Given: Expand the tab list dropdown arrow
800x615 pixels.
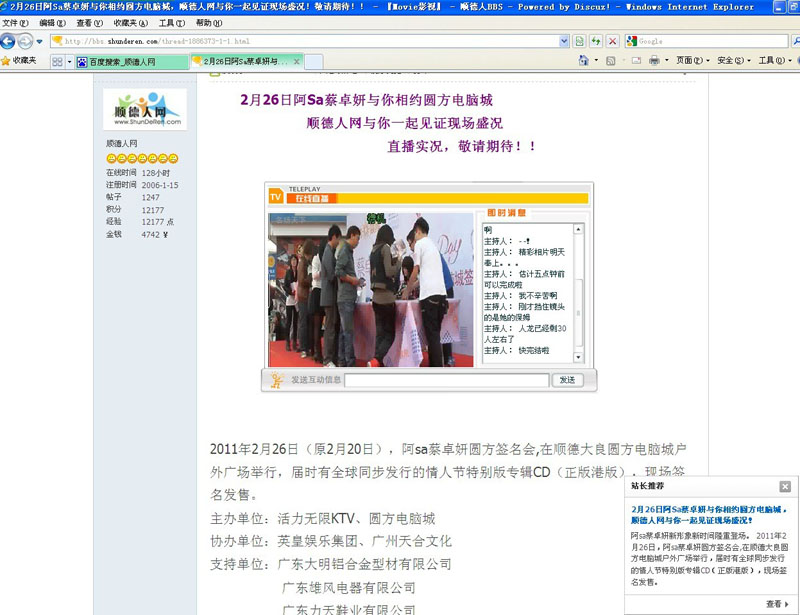Looking at the screenshot, I should click(69, 62).
